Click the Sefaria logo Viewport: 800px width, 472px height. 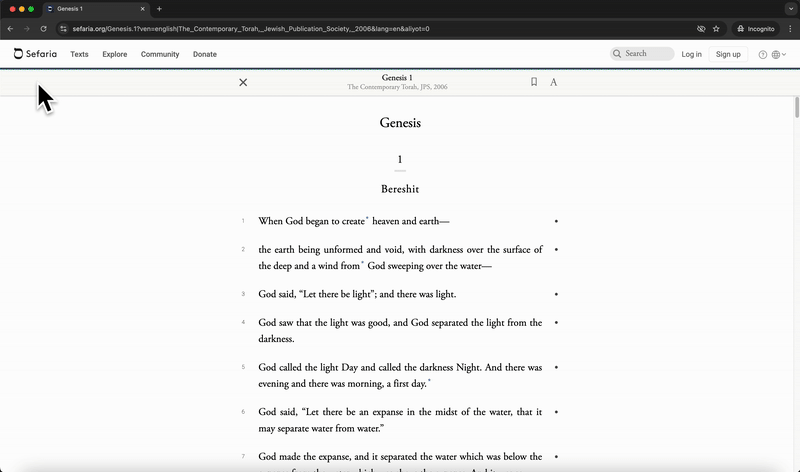coord(35,54)
